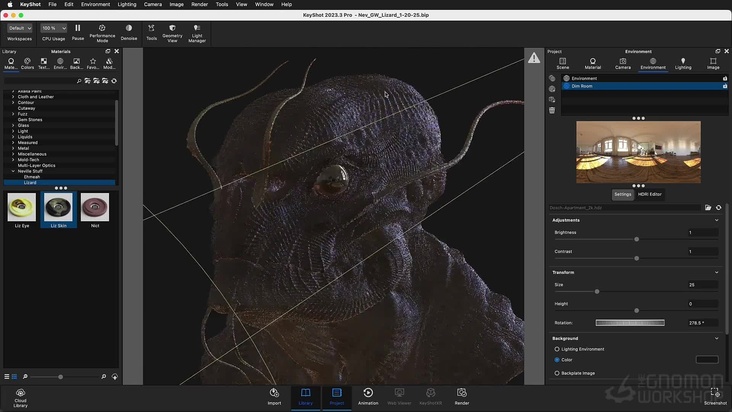Viewport: 732px width, 412px height.
Task: Click the first add-environment icon beside the environment list
Action: point(552,78)
